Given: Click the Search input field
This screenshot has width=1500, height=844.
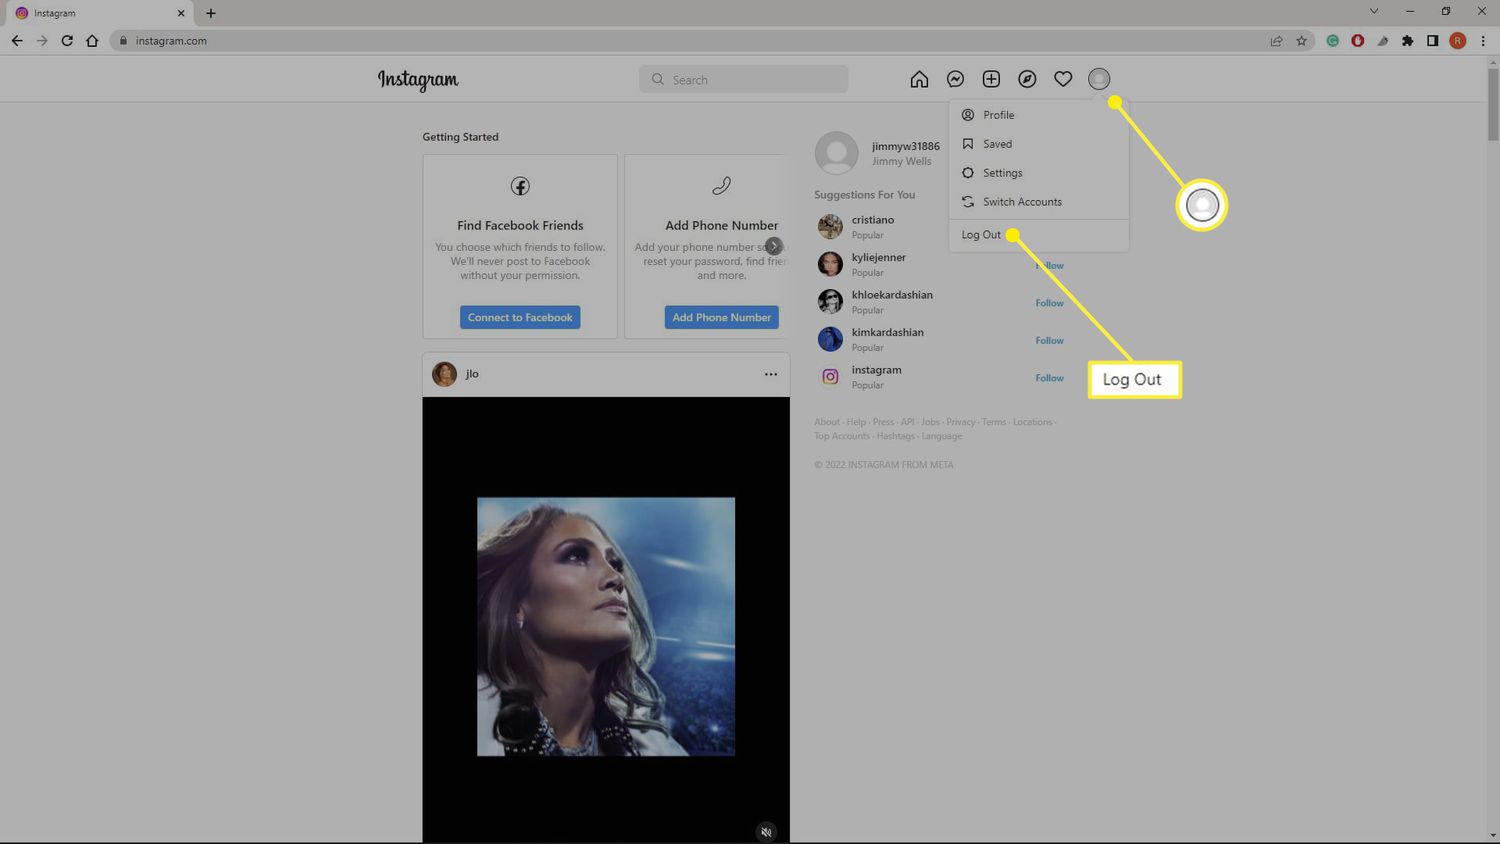Looking at the screenshot, I should pos(743,79).
